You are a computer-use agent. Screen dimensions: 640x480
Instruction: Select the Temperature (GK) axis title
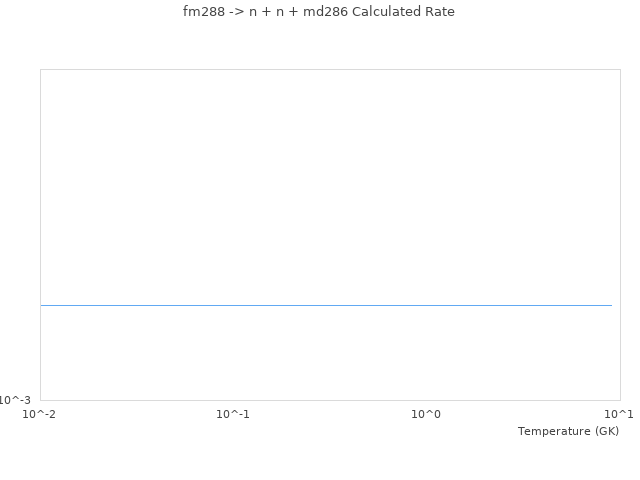(568, 431)
